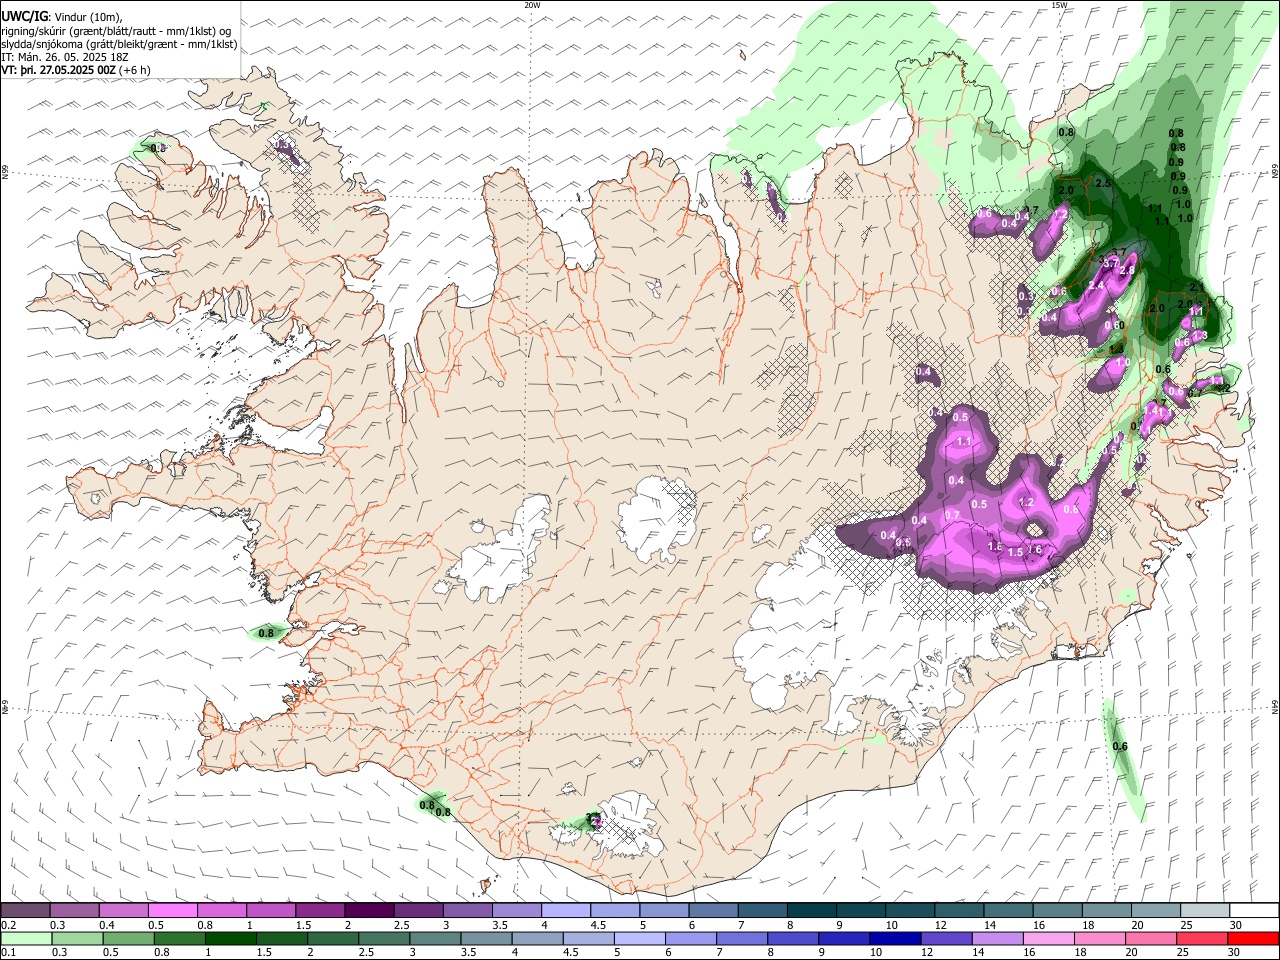Viewport: 1280px width, 960px height.
Task: Click the 0.8 rain value on the west coast bay
Action: coord(266,633)
